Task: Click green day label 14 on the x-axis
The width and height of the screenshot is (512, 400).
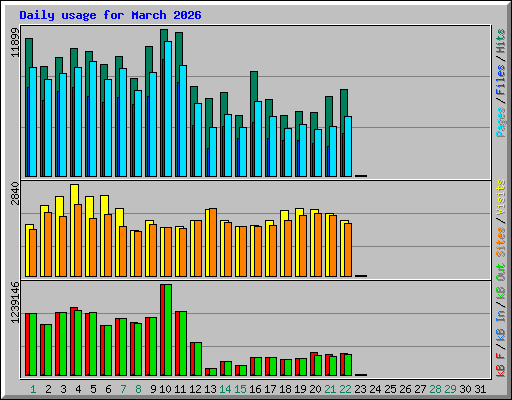Action: point(225,389)
